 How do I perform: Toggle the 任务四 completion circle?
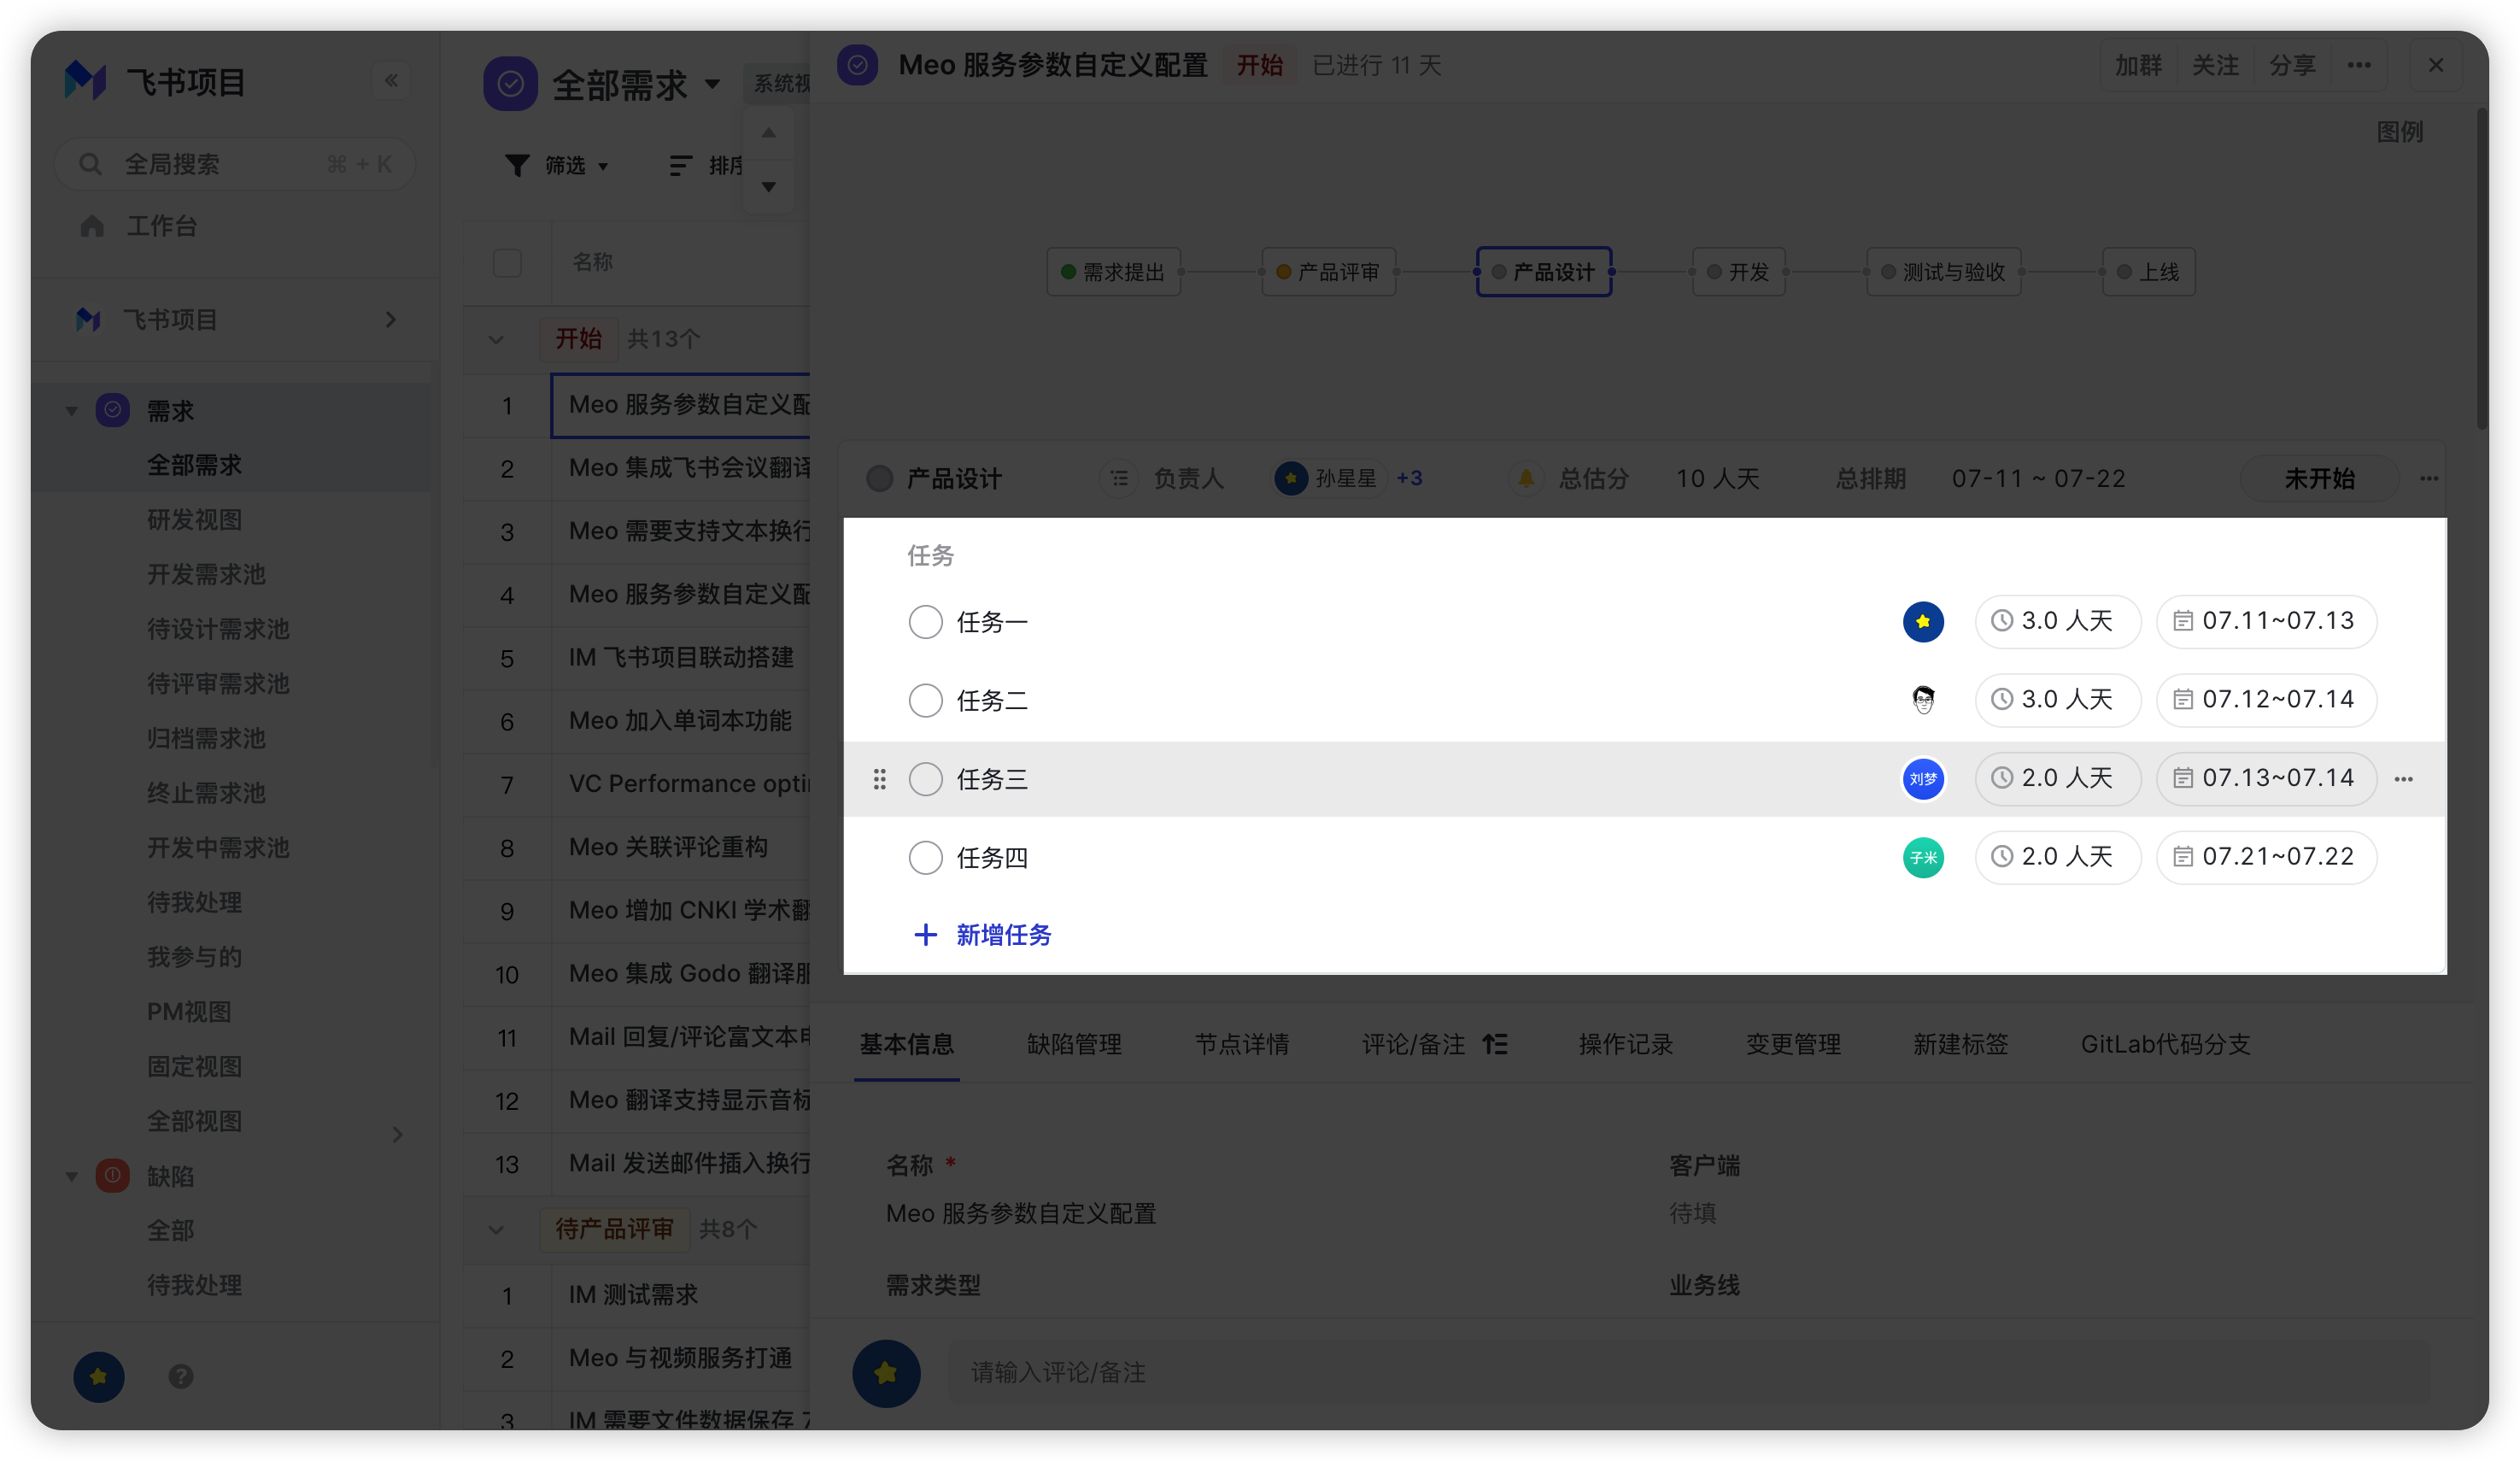925,857
